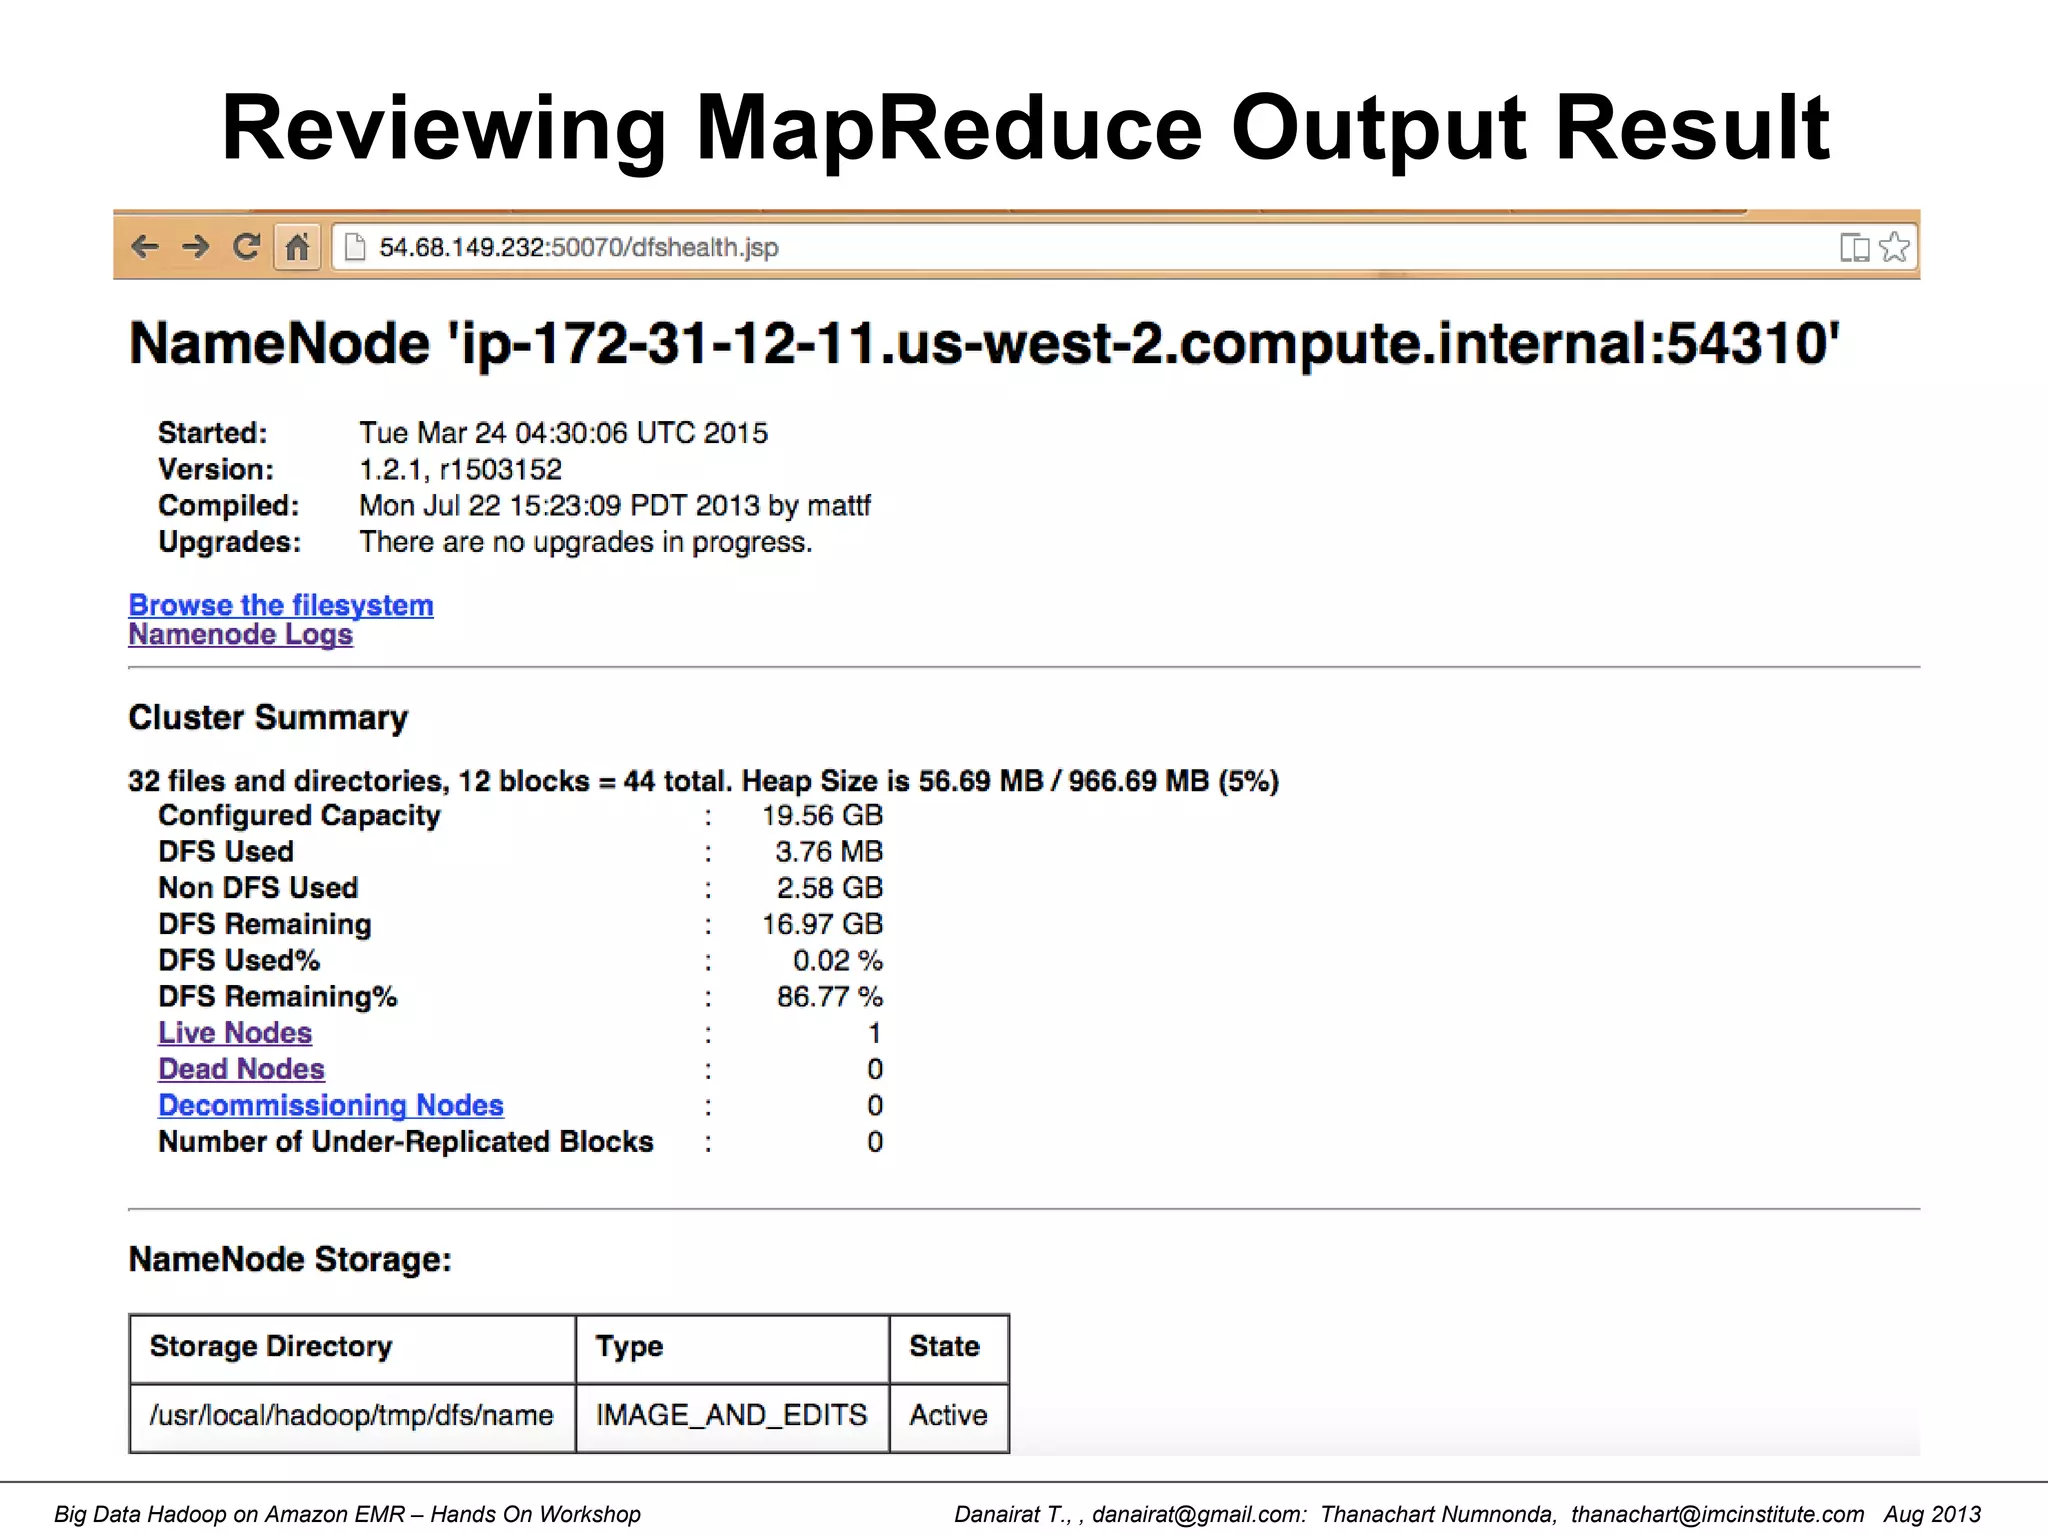Open the Dead Nodes link

click(241, 1069)
